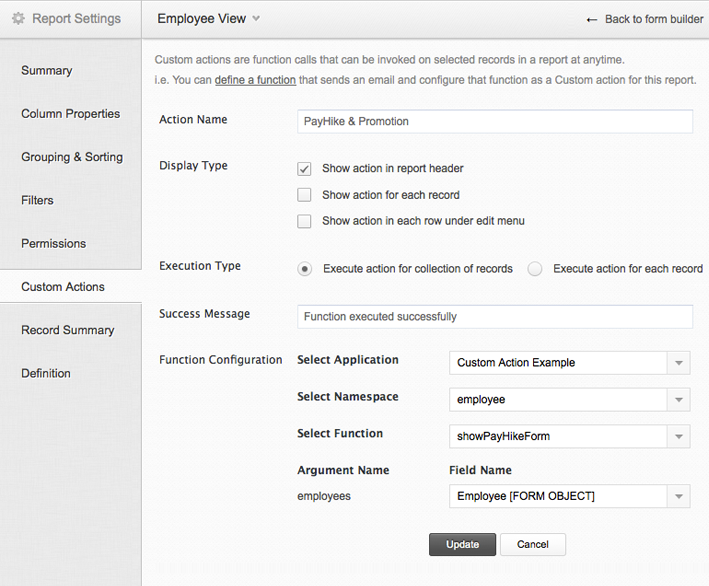Follow the 'define a function' link
The height and width of the screenshot is (586, 709).
pyautogui.click(x=255, y=80)
